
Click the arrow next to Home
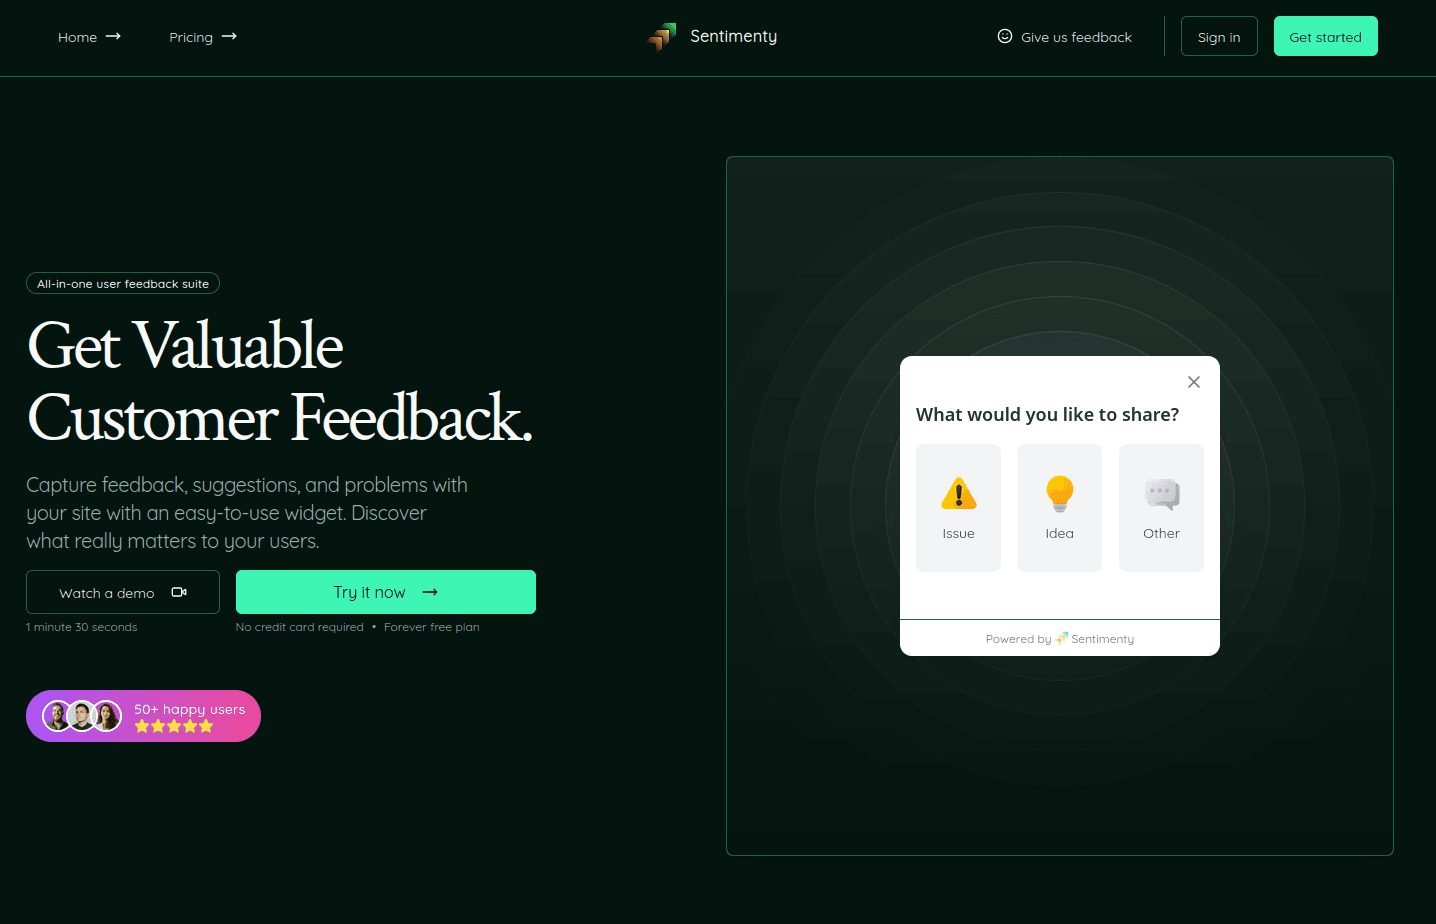(x=113, y=37)
